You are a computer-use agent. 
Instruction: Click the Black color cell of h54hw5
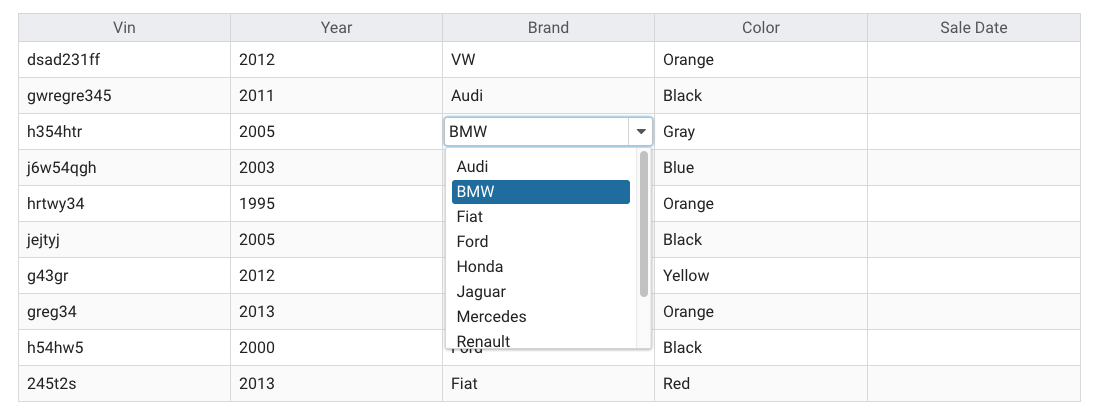[x=761, y=347]
